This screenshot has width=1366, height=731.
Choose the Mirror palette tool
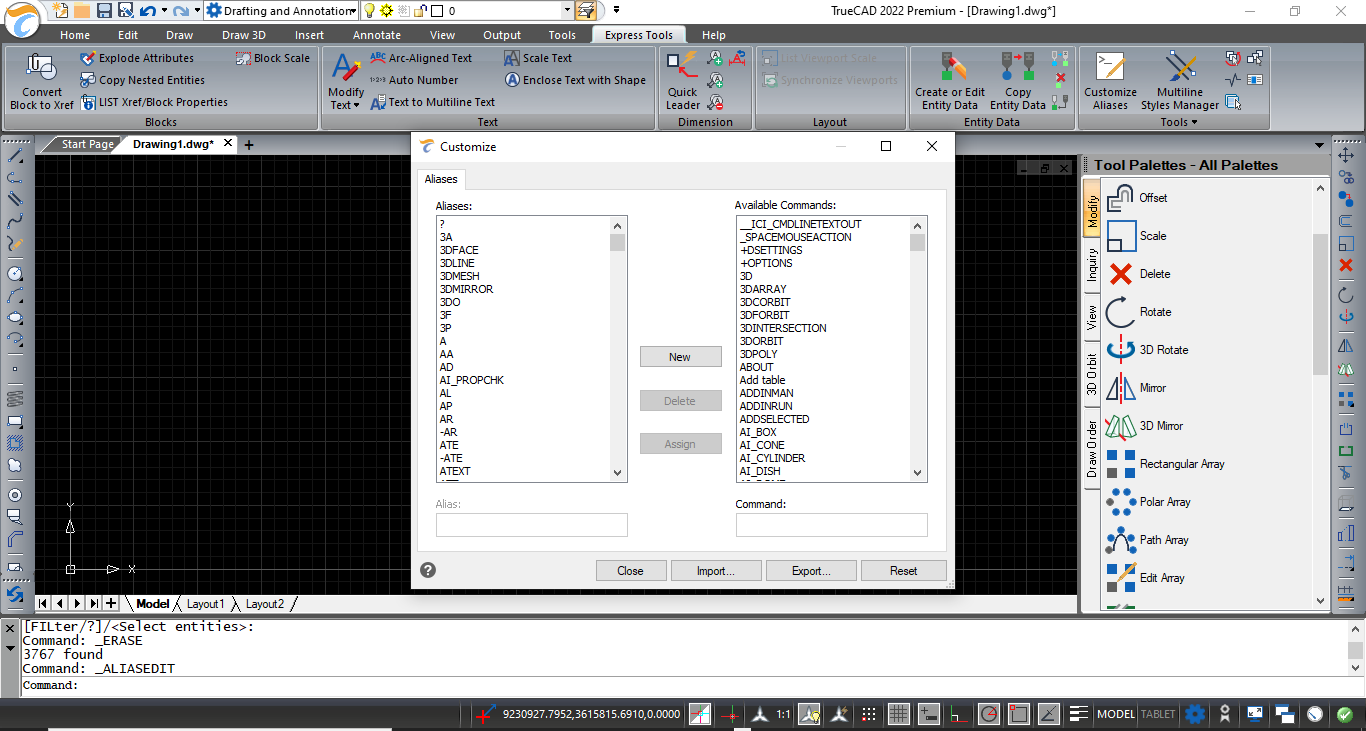coord(1137,388)
